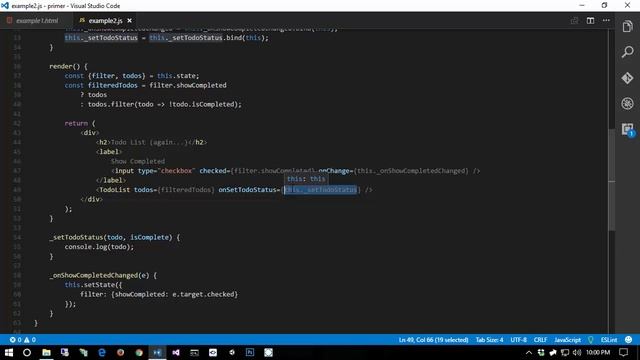The image size is (640, 360).
Task: Click the input type="checkbox" line in code
Action: pos(295,171)
